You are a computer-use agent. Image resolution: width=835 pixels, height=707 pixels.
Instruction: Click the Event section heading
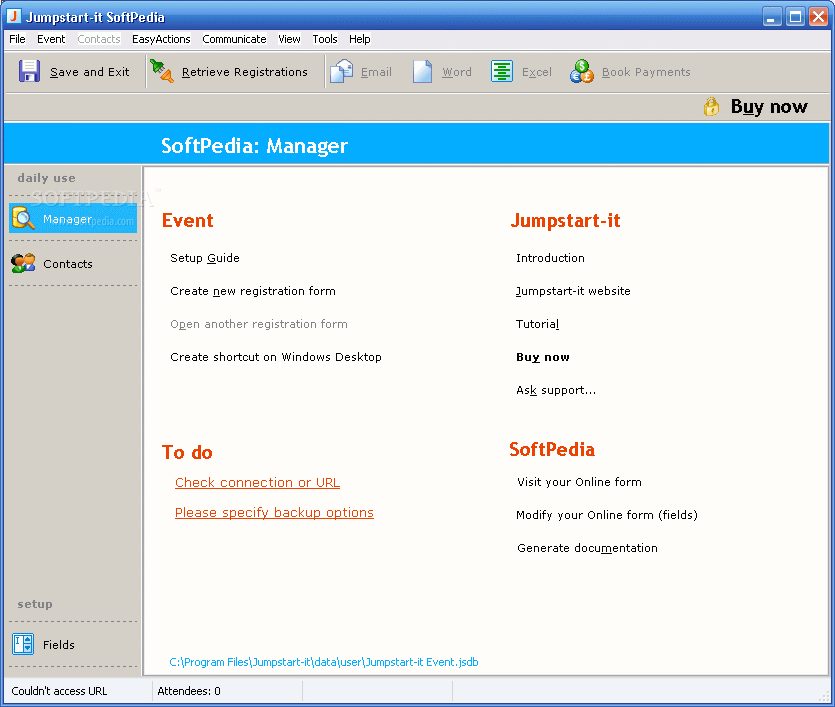pos(187,220)
